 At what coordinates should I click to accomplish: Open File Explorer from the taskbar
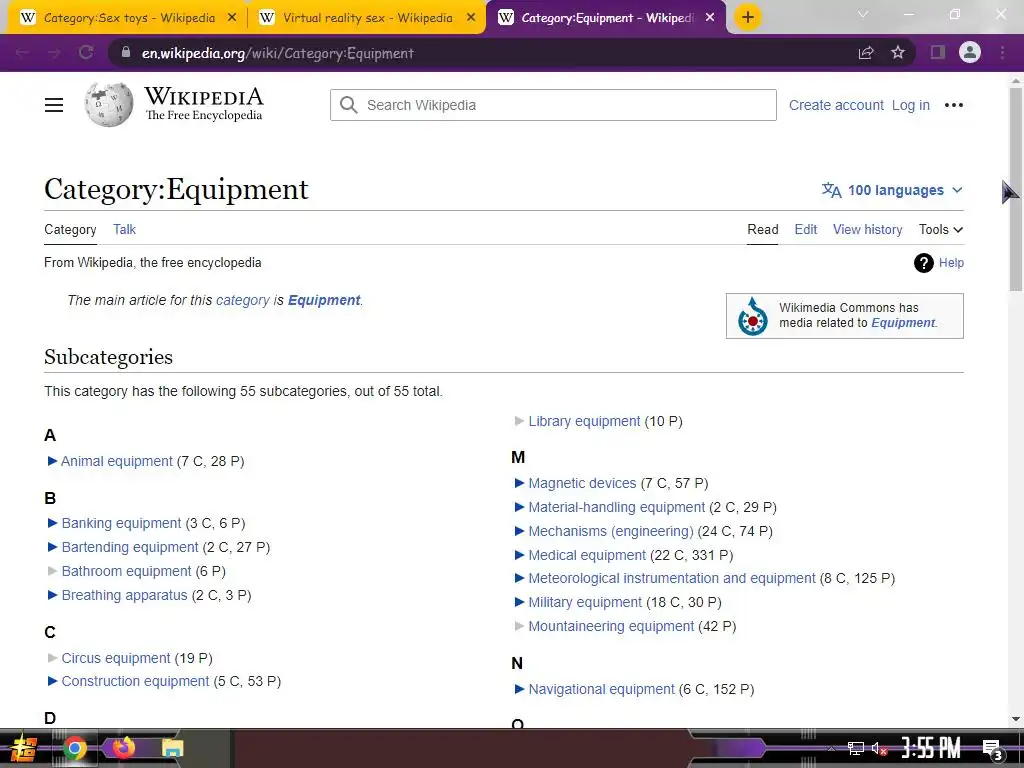[172, 748]
